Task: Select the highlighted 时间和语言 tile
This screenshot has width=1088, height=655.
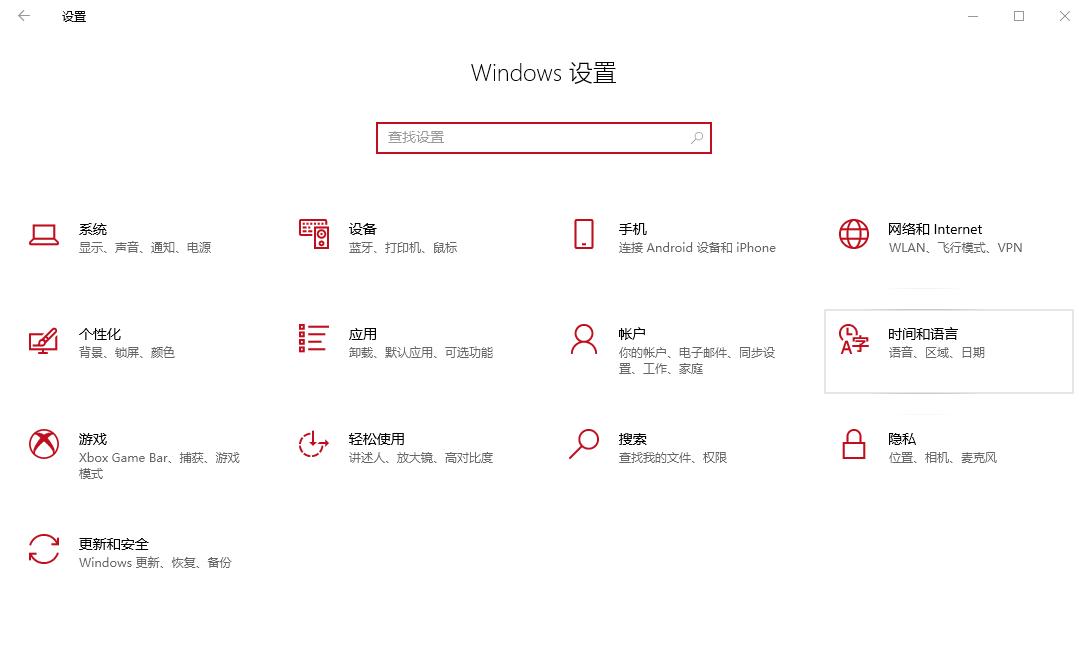Action: (x=948, y=351)
